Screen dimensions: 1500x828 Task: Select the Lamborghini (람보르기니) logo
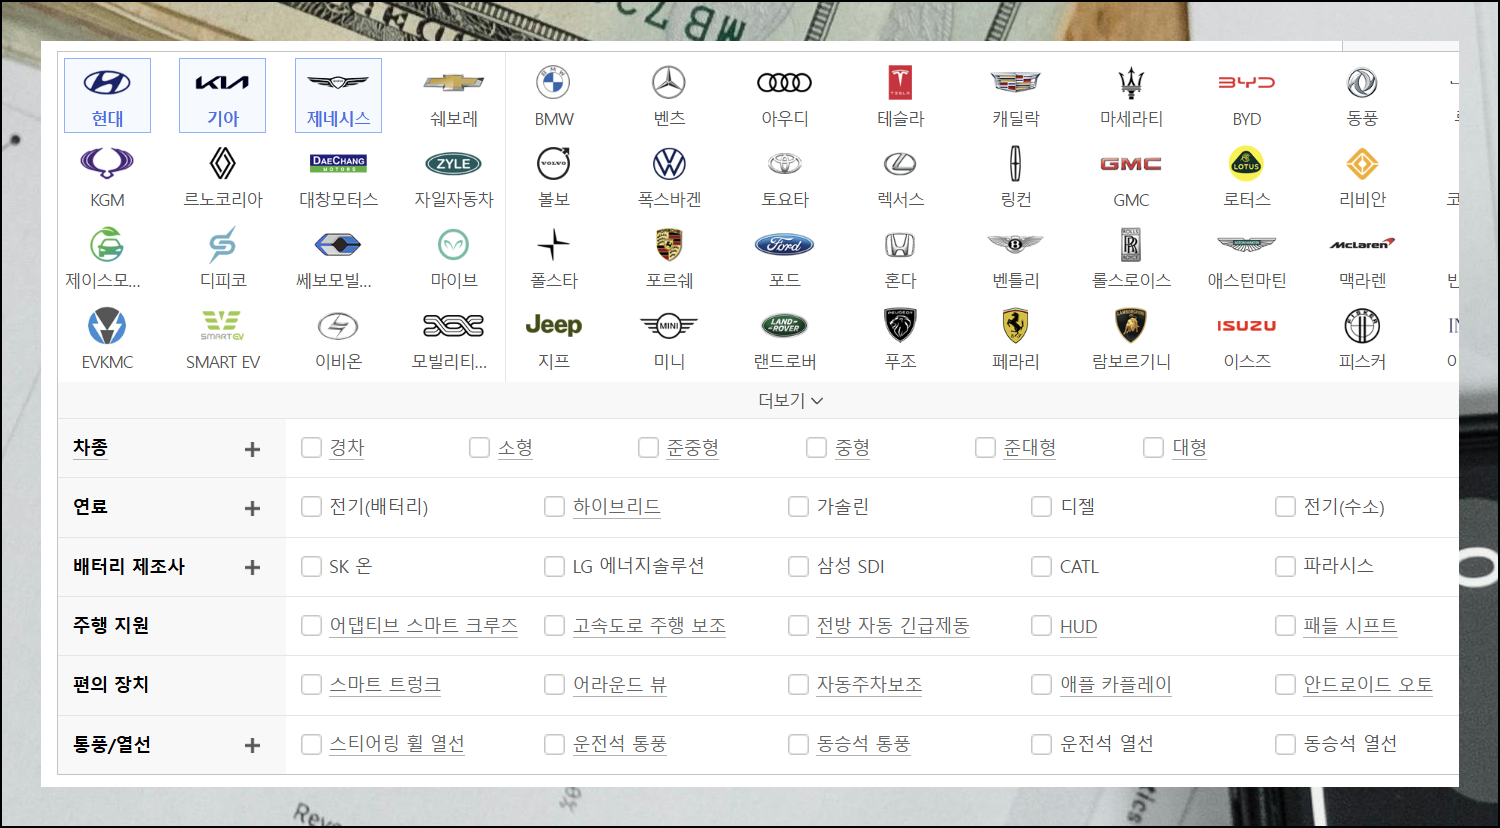[x=1131, y=325]
